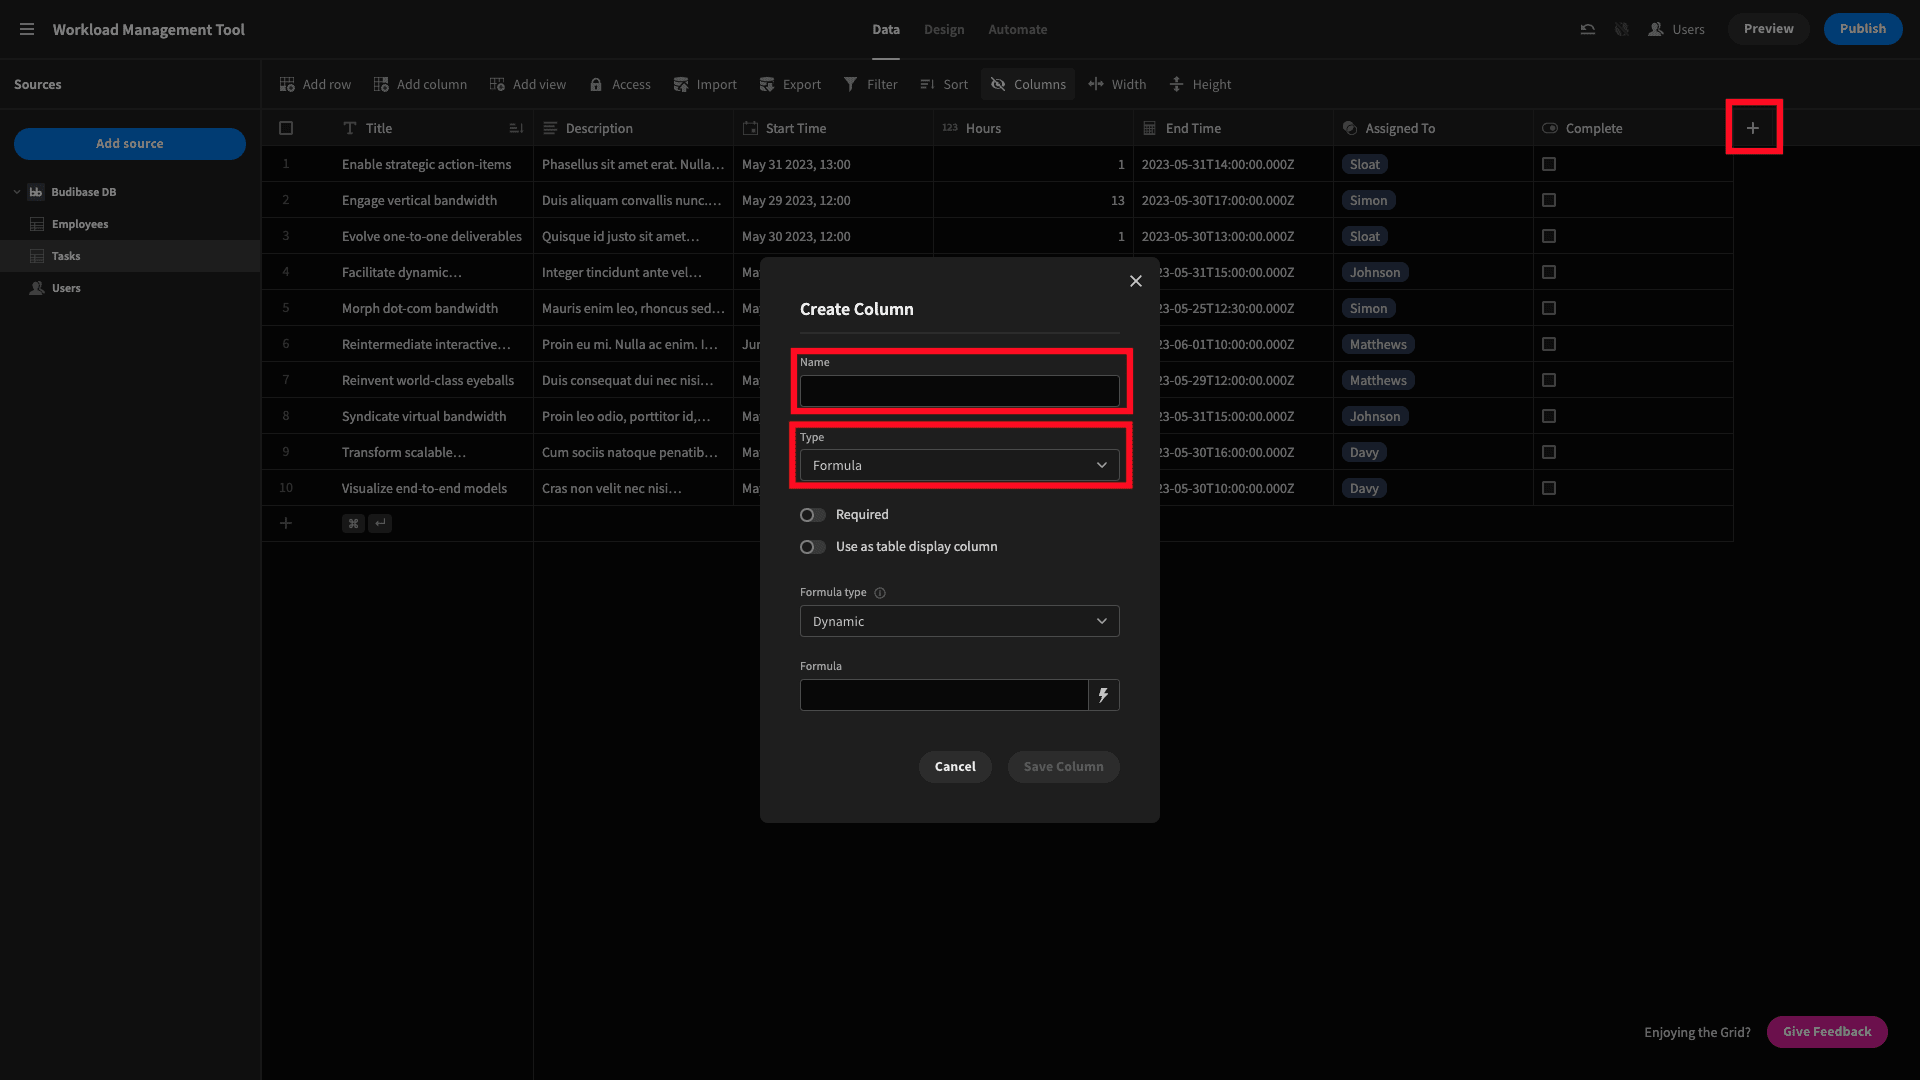The height and width of the screenshot is (1080, 1920).
Task: Click add-row plus below row 10
Action: (286, 523)
